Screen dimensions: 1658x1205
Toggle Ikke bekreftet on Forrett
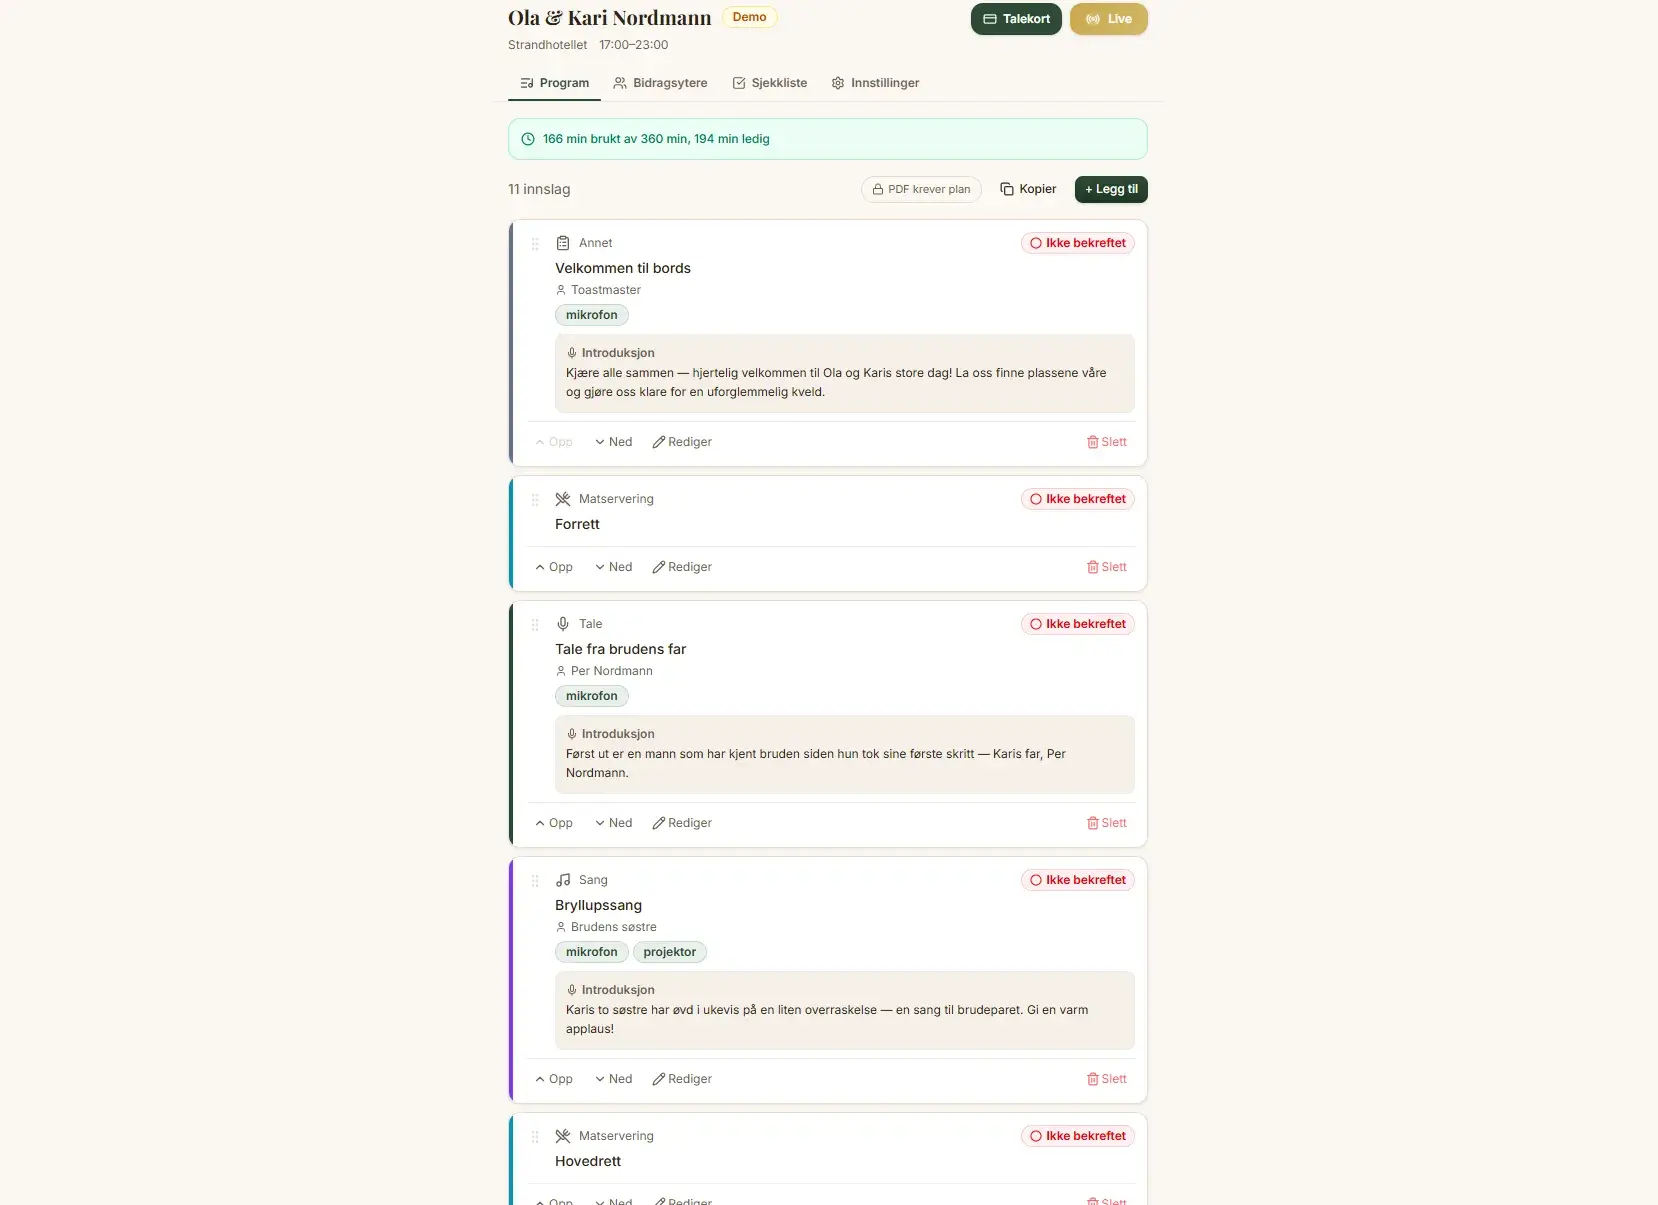1077,499
